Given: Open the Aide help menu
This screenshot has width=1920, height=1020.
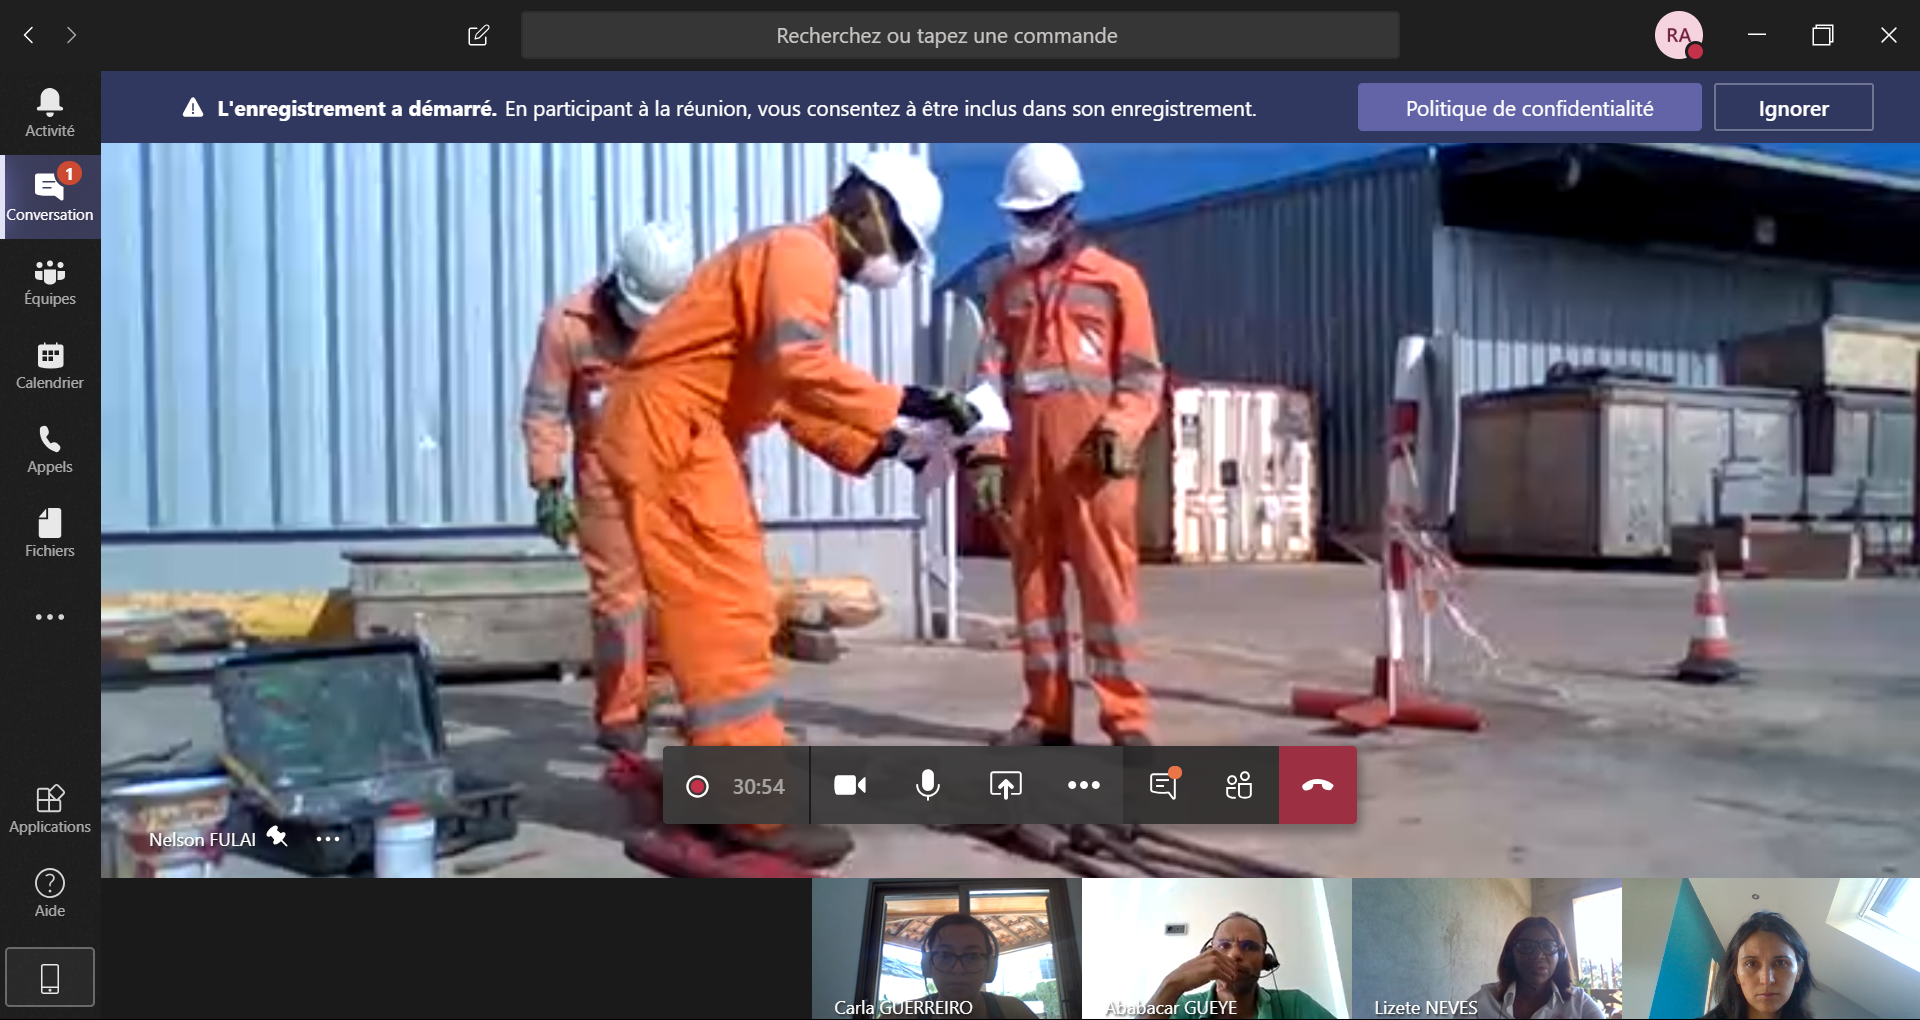Looking at the screenshot, I should [50, 893].
